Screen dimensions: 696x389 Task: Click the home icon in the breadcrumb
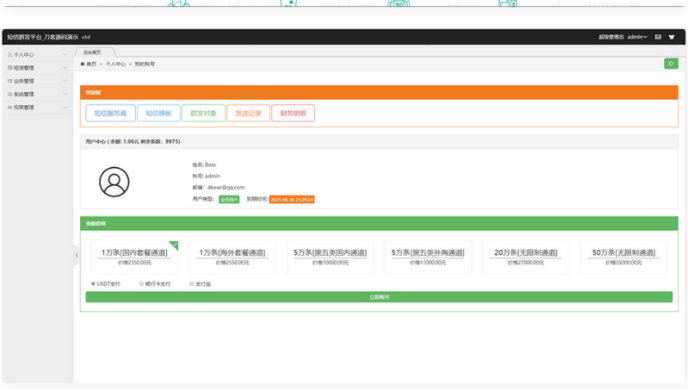[x=83, y=64]
